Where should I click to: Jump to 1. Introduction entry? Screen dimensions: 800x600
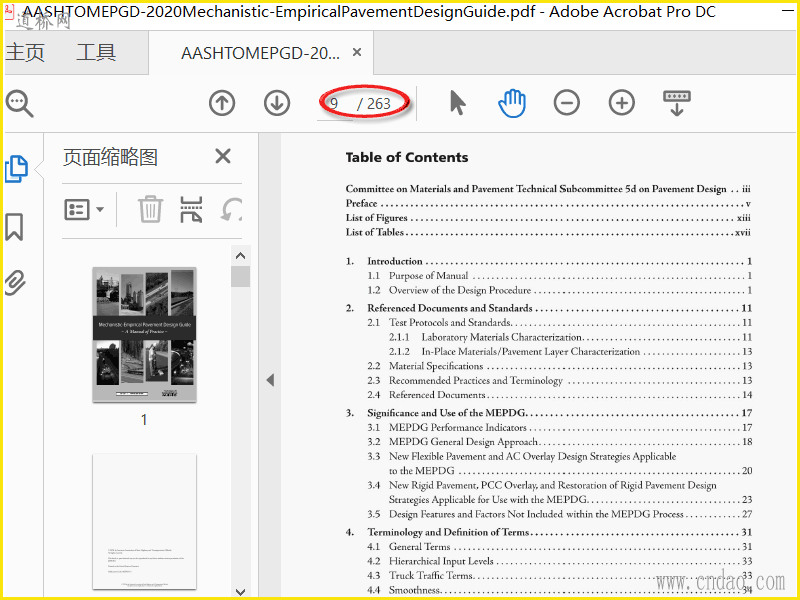coord(549,261)
